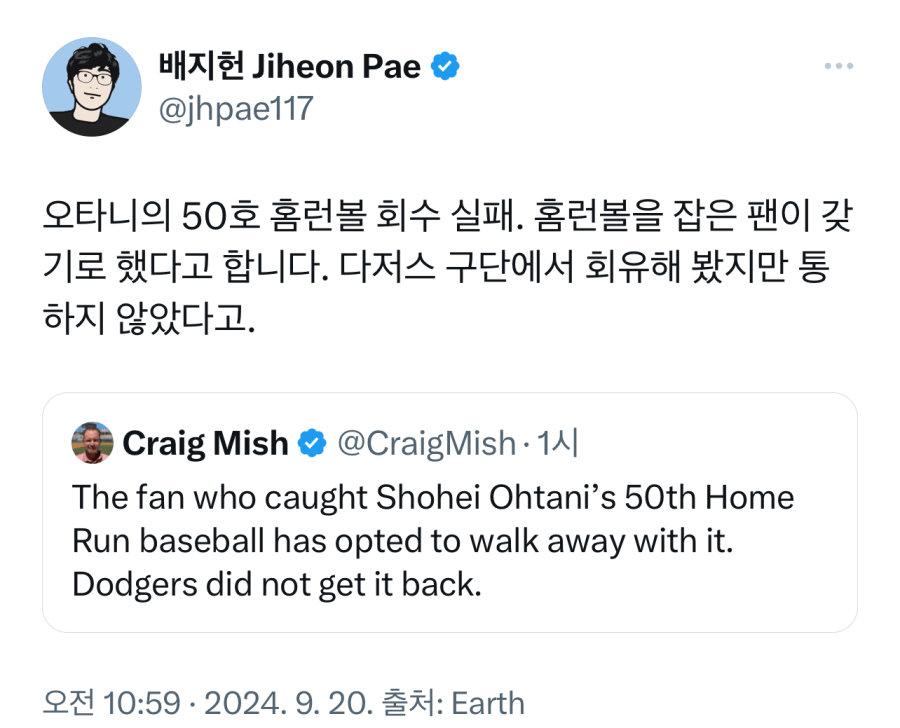This screenshot has width=900, height=728.
Task: Click Craig Mish's circular thumbnail image
Action: 91,442
